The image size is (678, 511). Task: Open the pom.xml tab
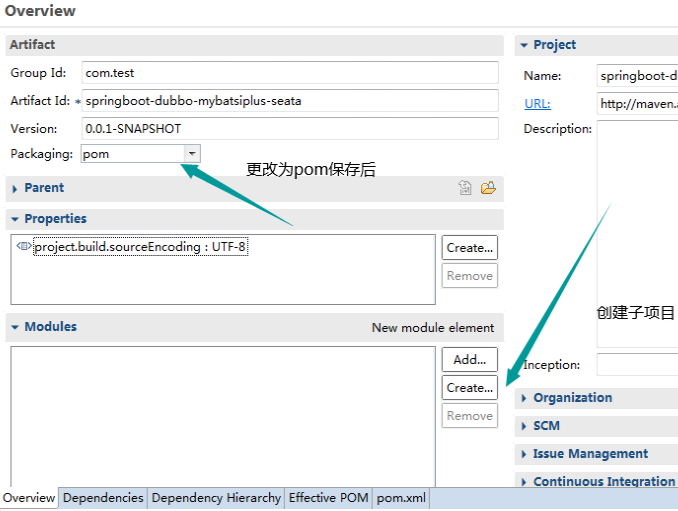400,498
